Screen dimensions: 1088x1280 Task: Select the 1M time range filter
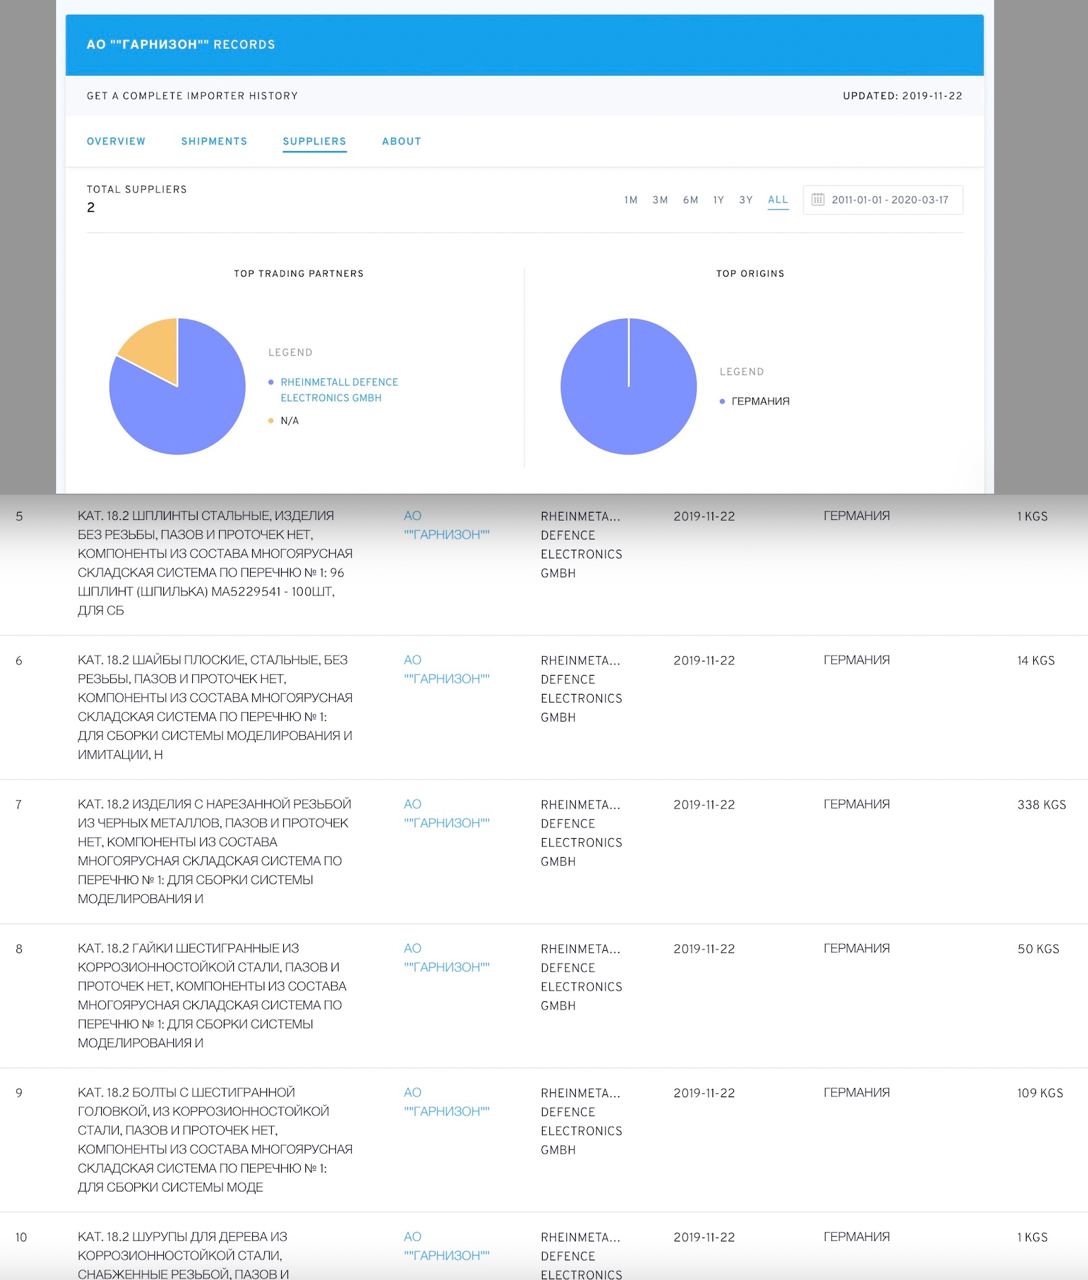(x=631, y=200)
